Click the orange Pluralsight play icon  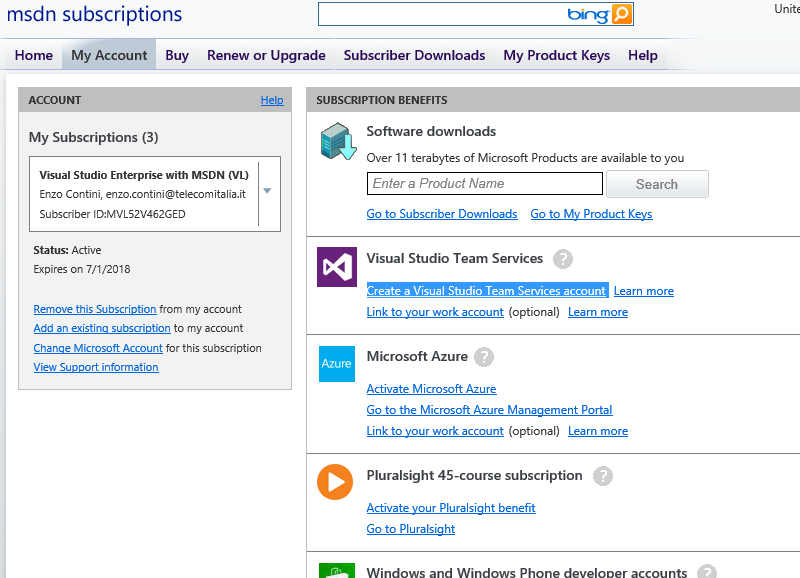coord(335,482)
